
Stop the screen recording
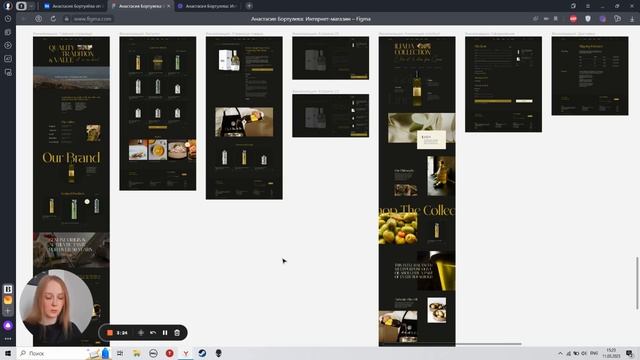point(109,333)
